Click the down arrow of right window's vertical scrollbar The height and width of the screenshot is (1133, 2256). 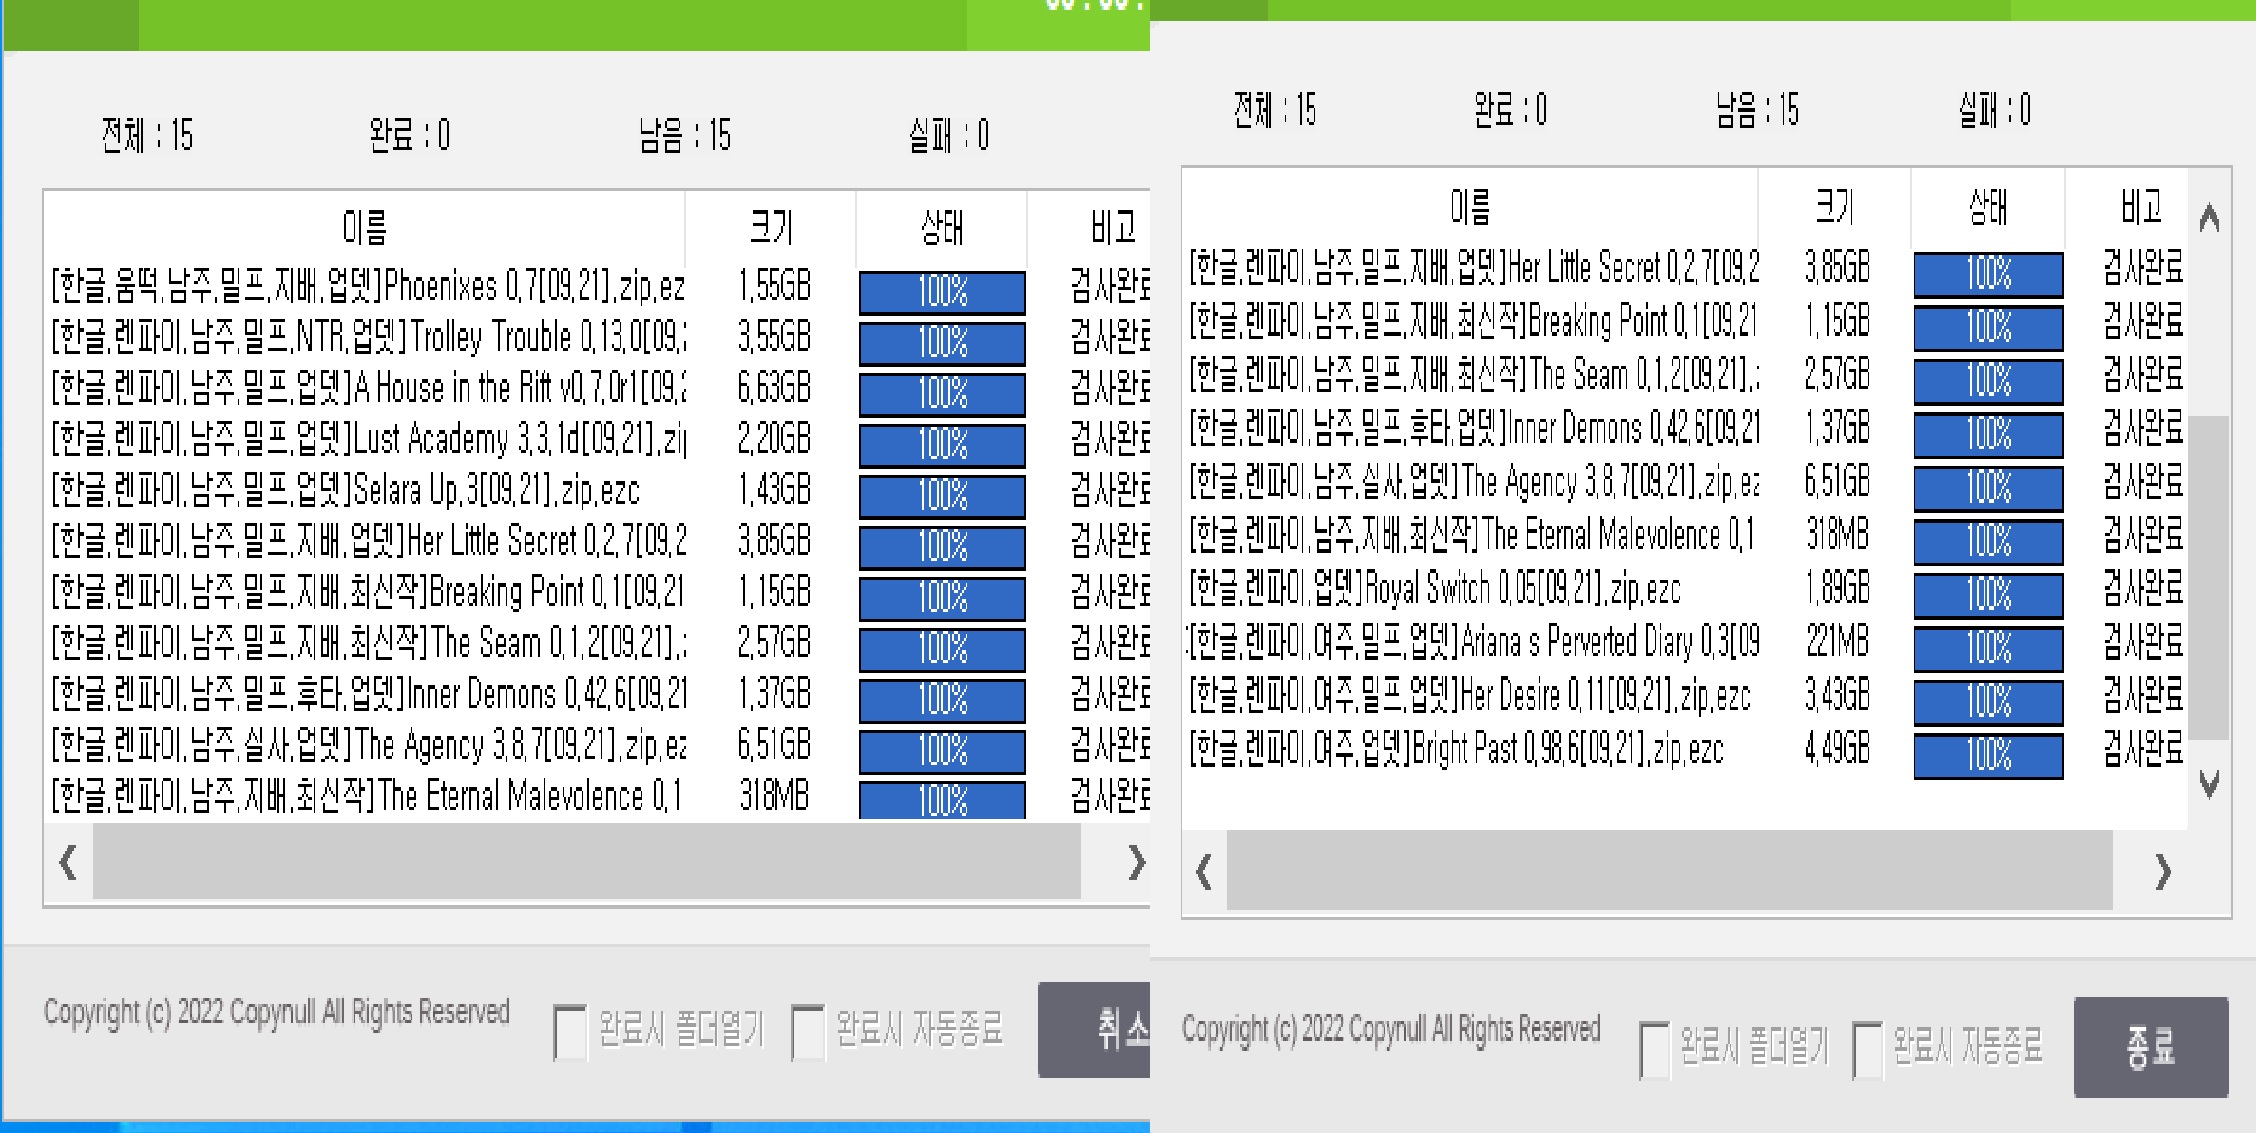point(2210,783)
